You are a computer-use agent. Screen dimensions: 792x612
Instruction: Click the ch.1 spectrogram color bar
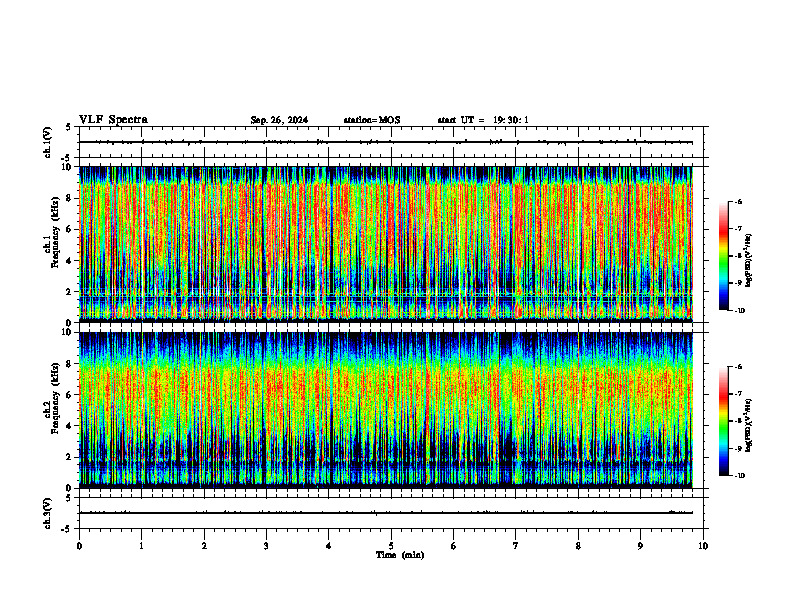point(724,256)
